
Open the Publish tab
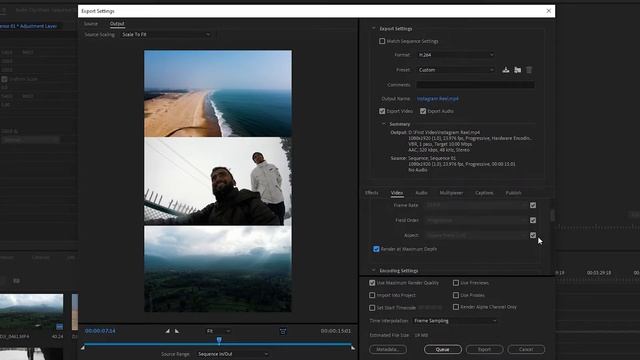click(x=513, y=193)
